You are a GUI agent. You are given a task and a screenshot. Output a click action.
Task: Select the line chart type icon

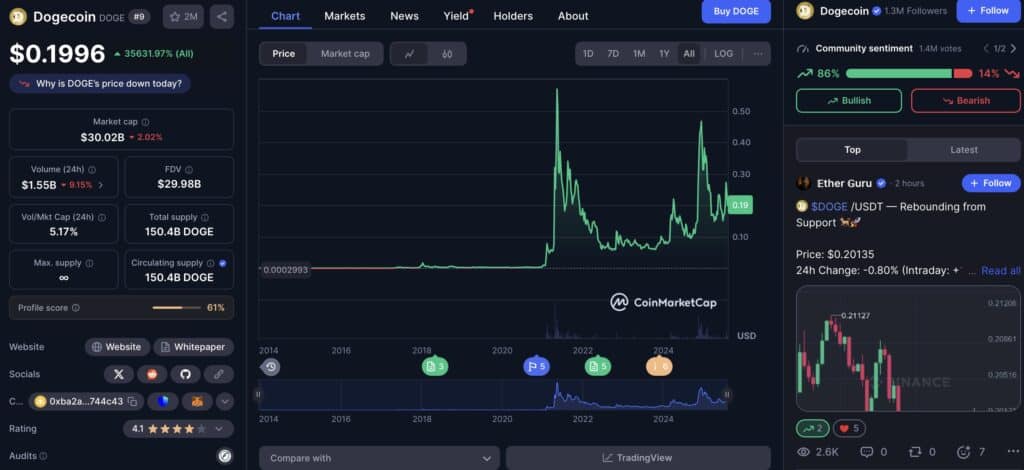[x=409, y=54]
